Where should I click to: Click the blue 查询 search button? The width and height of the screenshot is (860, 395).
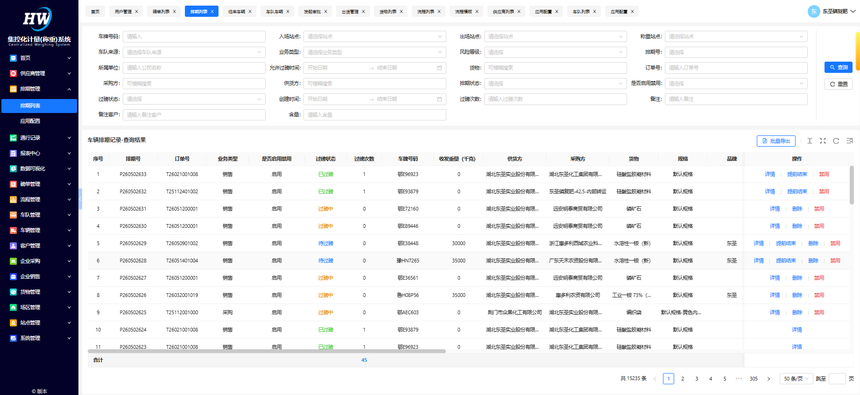838,67
